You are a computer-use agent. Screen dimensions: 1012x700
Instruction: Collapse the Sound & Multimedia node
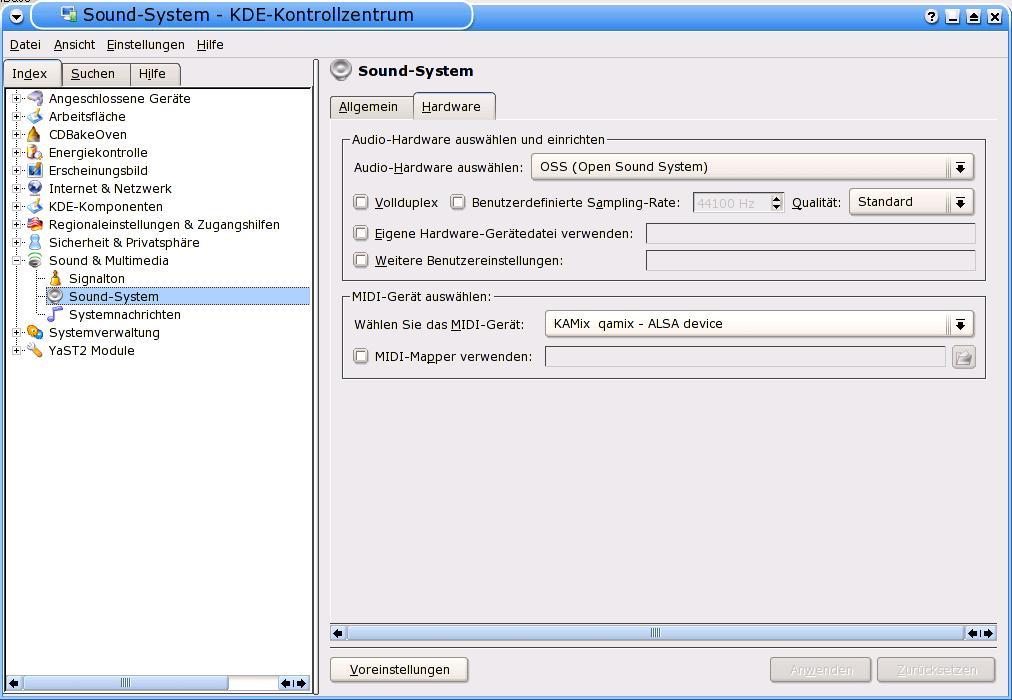16,261
